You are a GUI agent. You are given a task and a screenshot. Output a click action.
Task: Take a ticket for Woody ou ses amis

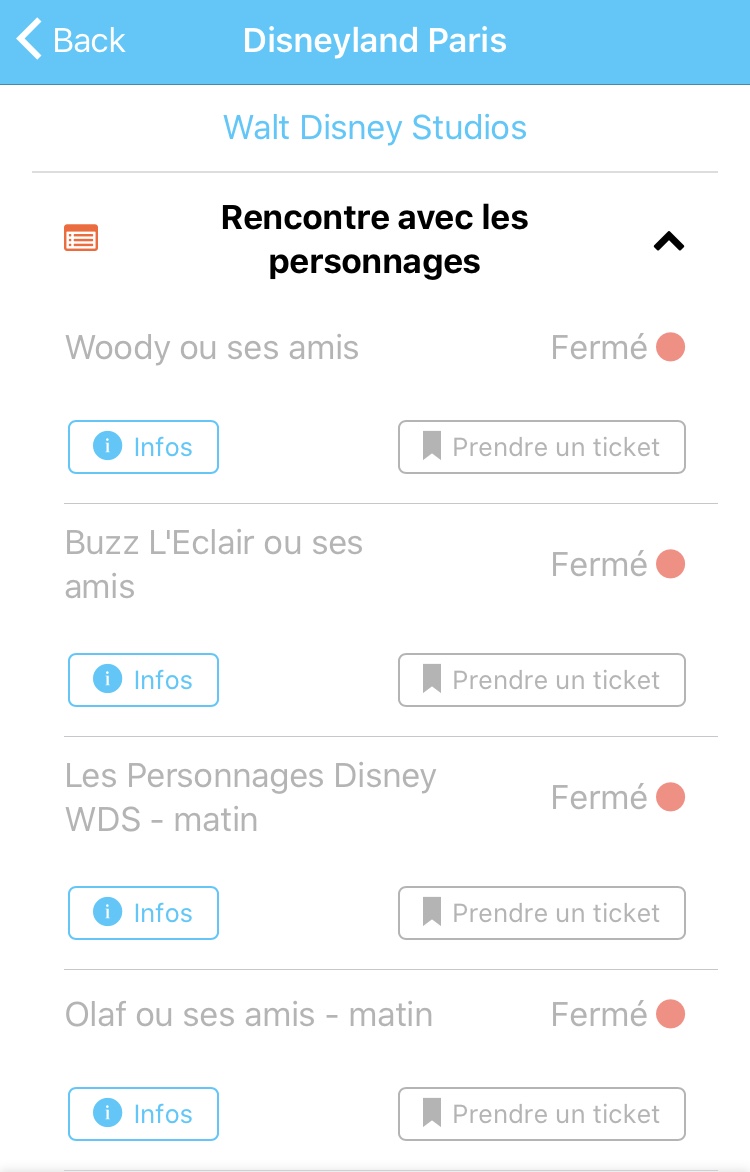point(541,447)
